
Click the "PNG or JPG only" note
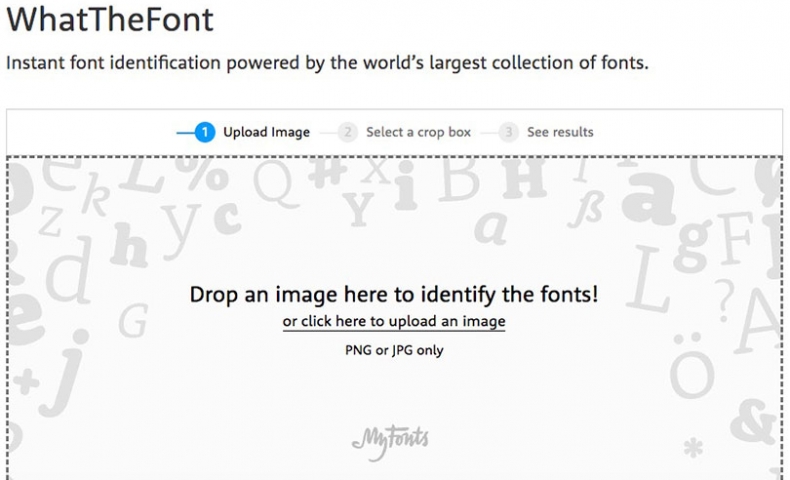point(394,351)
